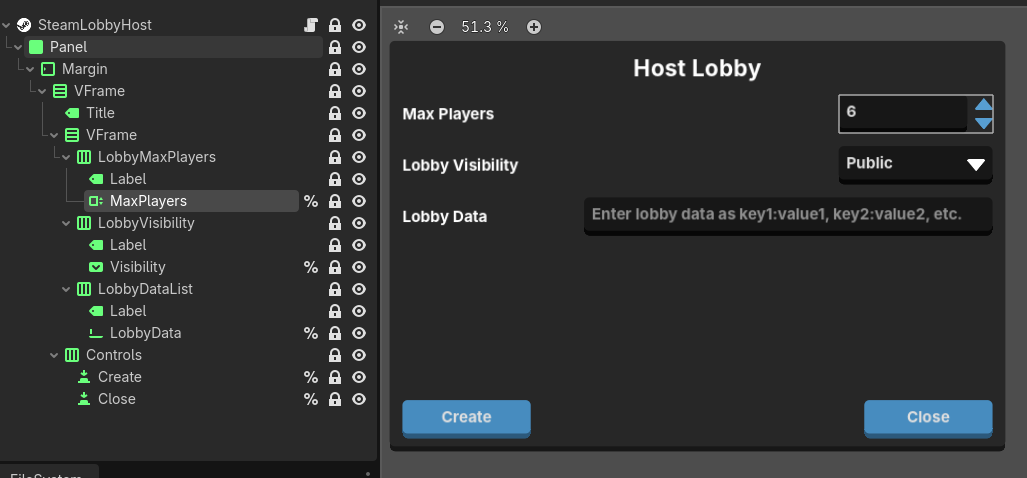1027x478 pixels.
Task: Zoom in the viewport
Action: [x=534, y=27]
